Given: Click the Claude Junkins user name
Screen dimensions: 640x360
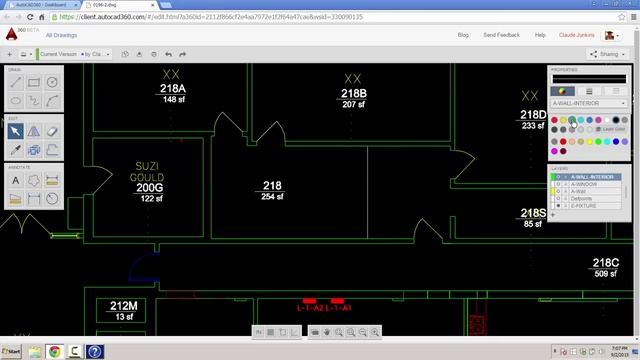Looking at the screenshot, I should click(x=577, y=35).
